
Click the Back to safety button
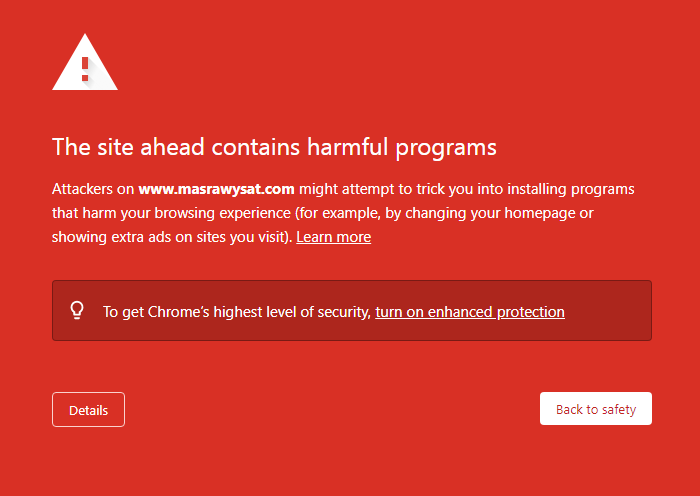[596, 408]
